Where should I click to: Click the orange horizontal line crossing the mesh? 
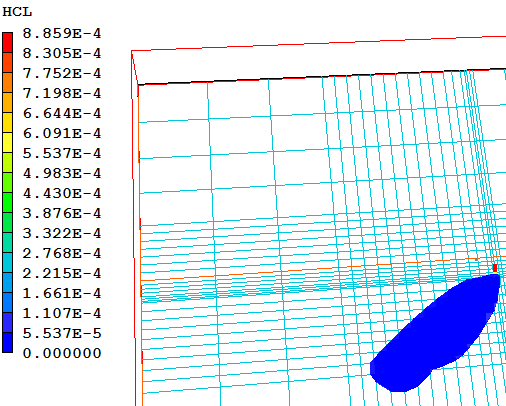pyautogui.click(x=323, y=269)
